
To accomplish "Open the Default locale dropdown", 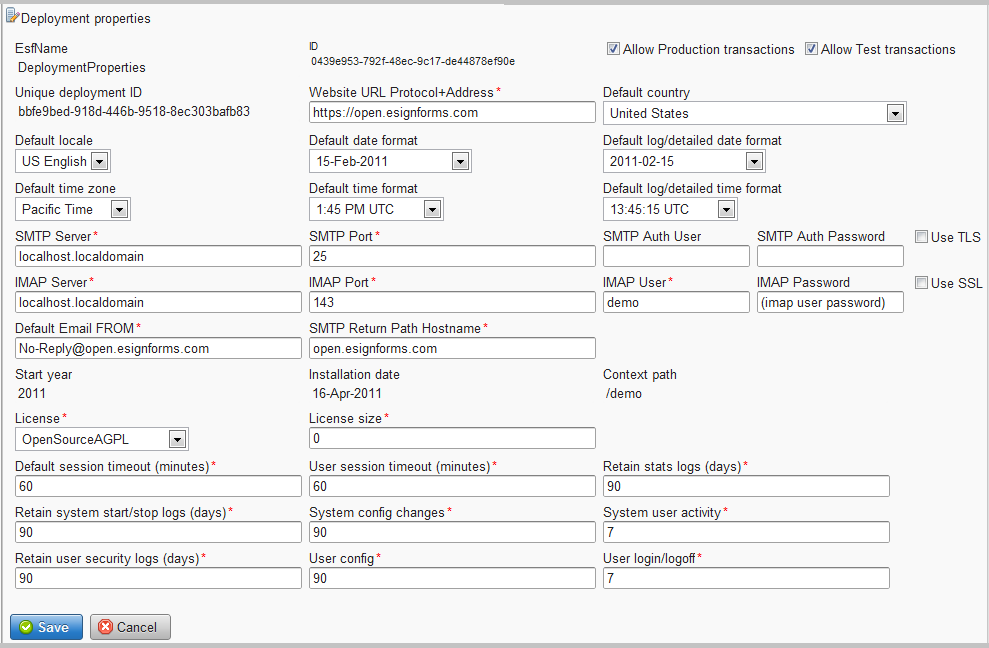I will click(x=62, y=162).
